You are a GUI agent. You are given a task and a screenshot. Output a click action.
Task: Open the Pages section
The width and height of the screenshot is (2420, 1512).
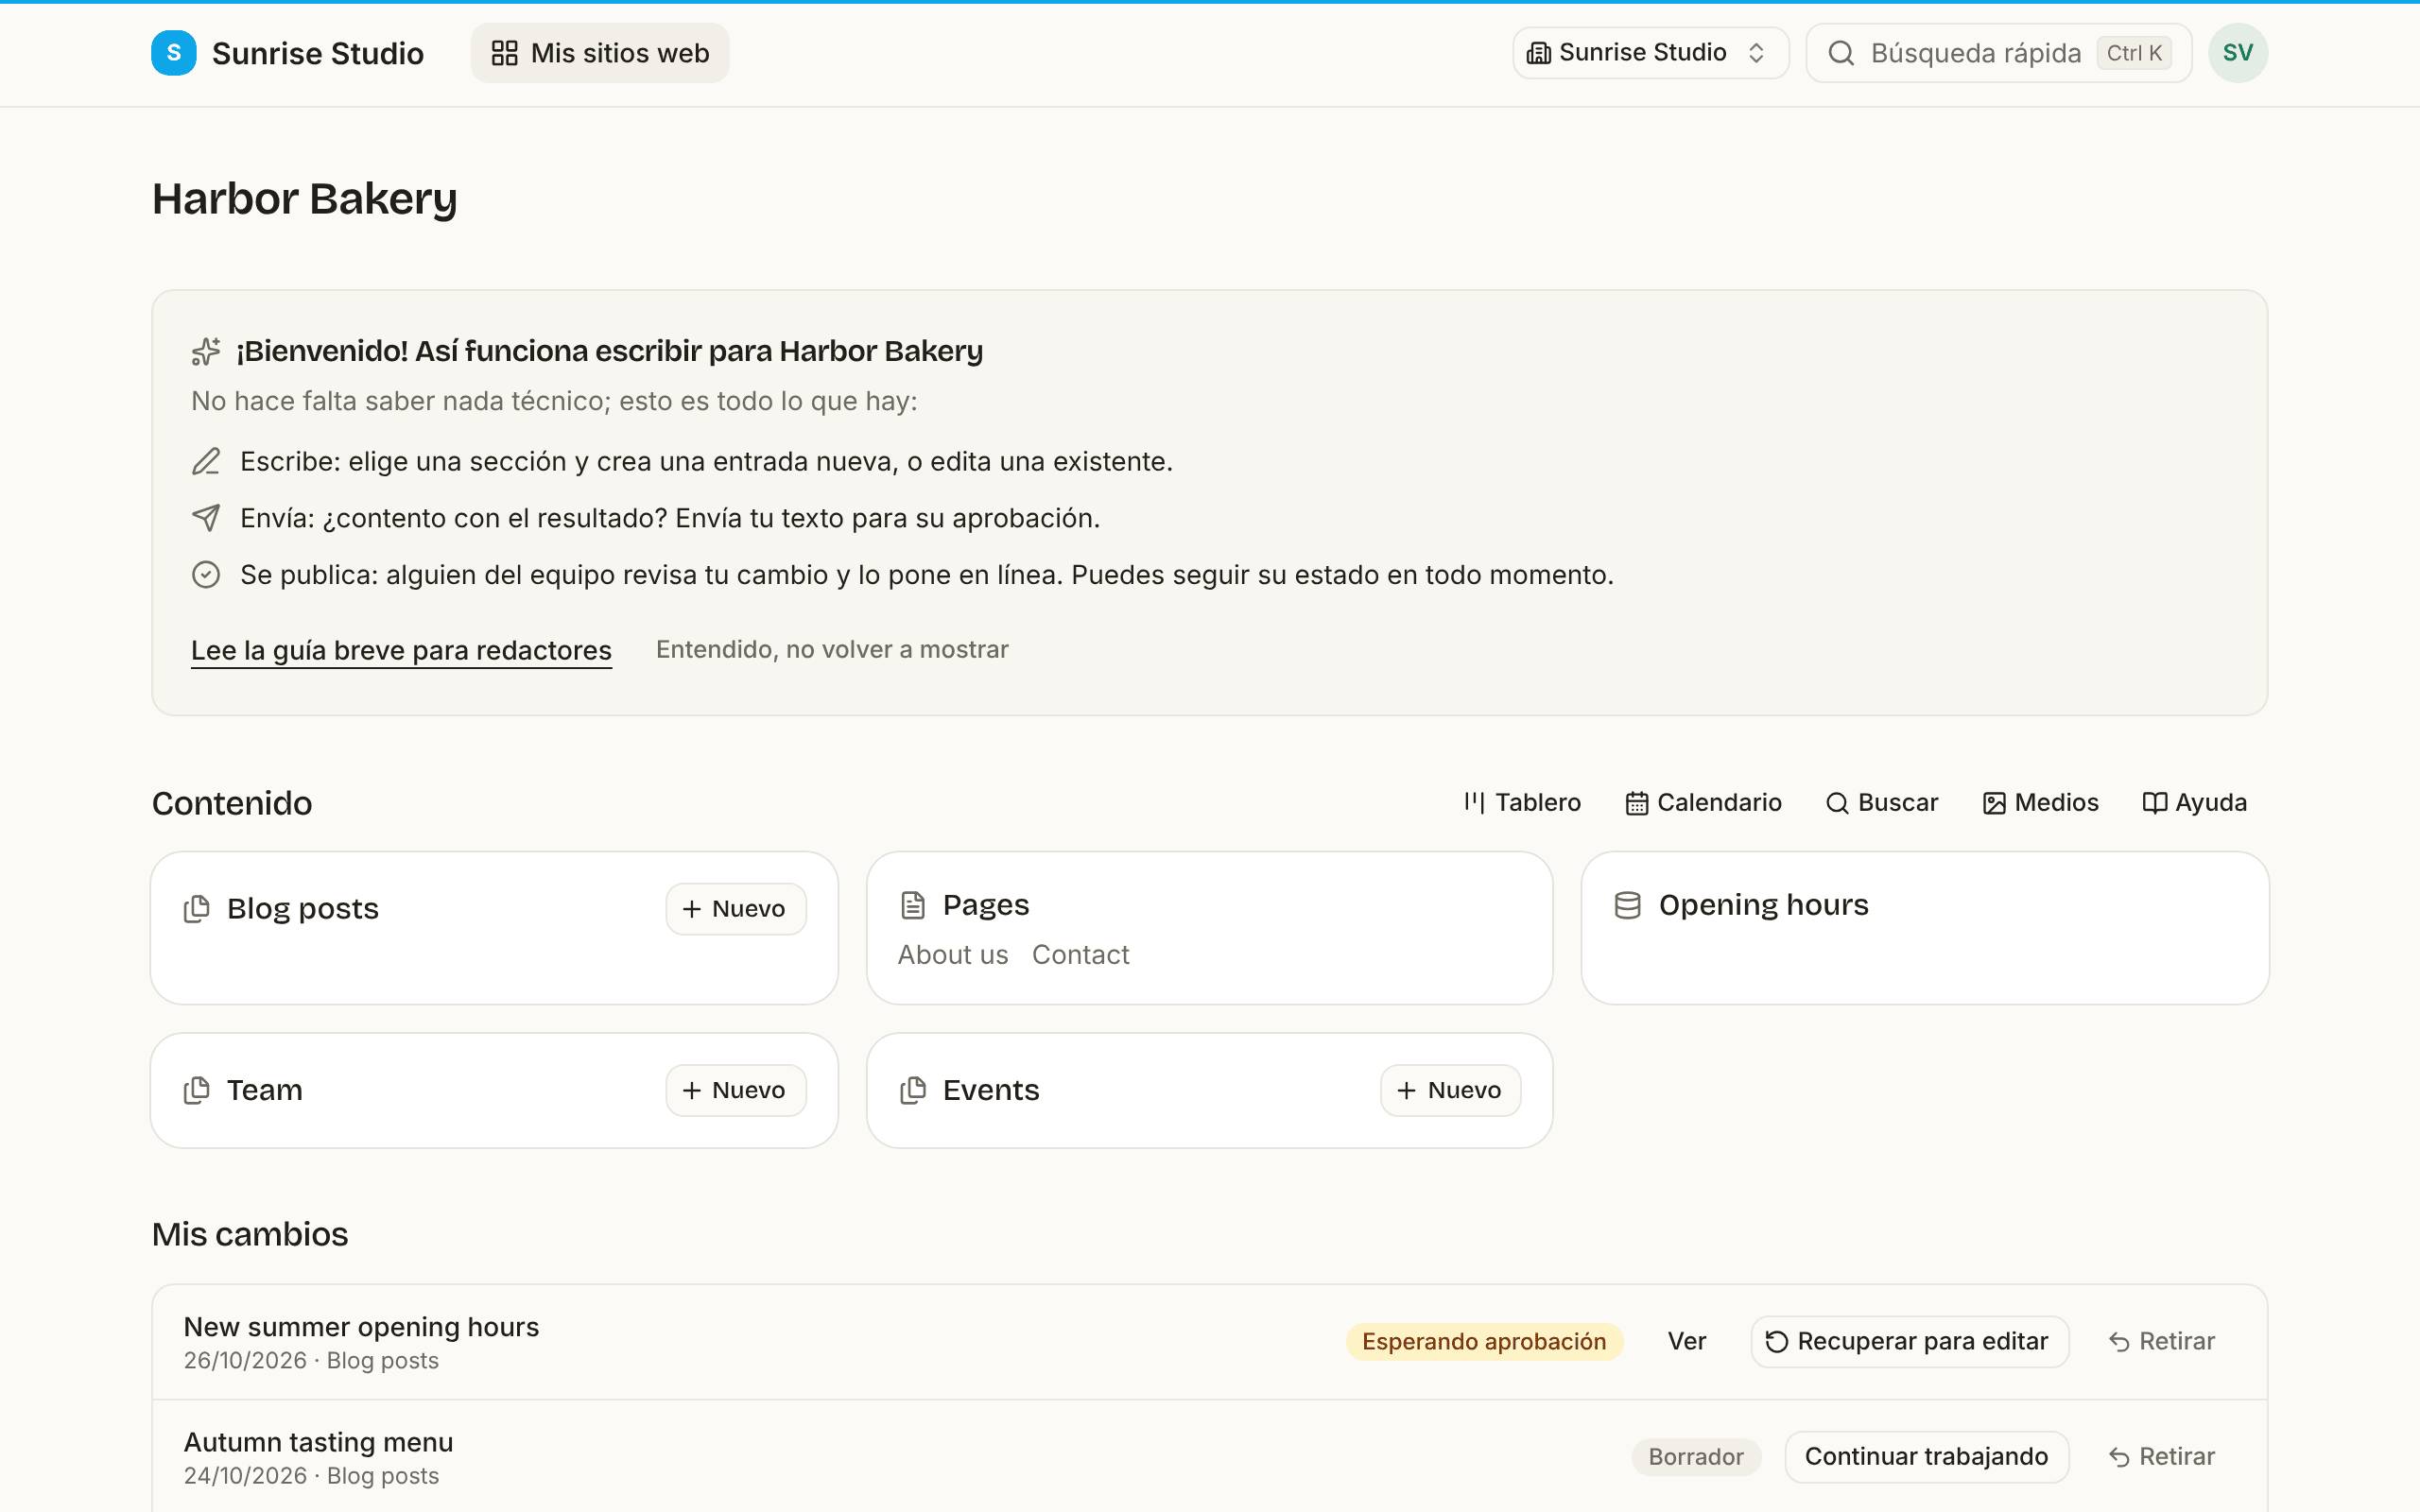click(x=986, y=905)
